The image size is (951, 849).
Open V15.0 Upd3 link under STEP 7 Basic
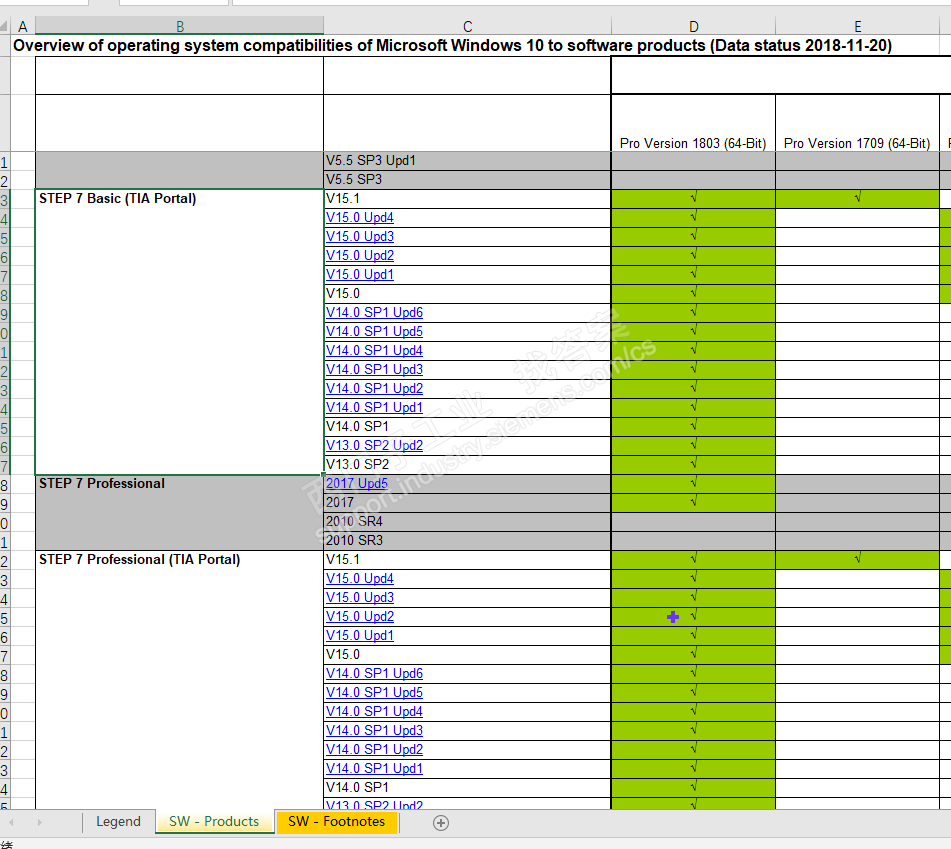[x=360, y=237]
